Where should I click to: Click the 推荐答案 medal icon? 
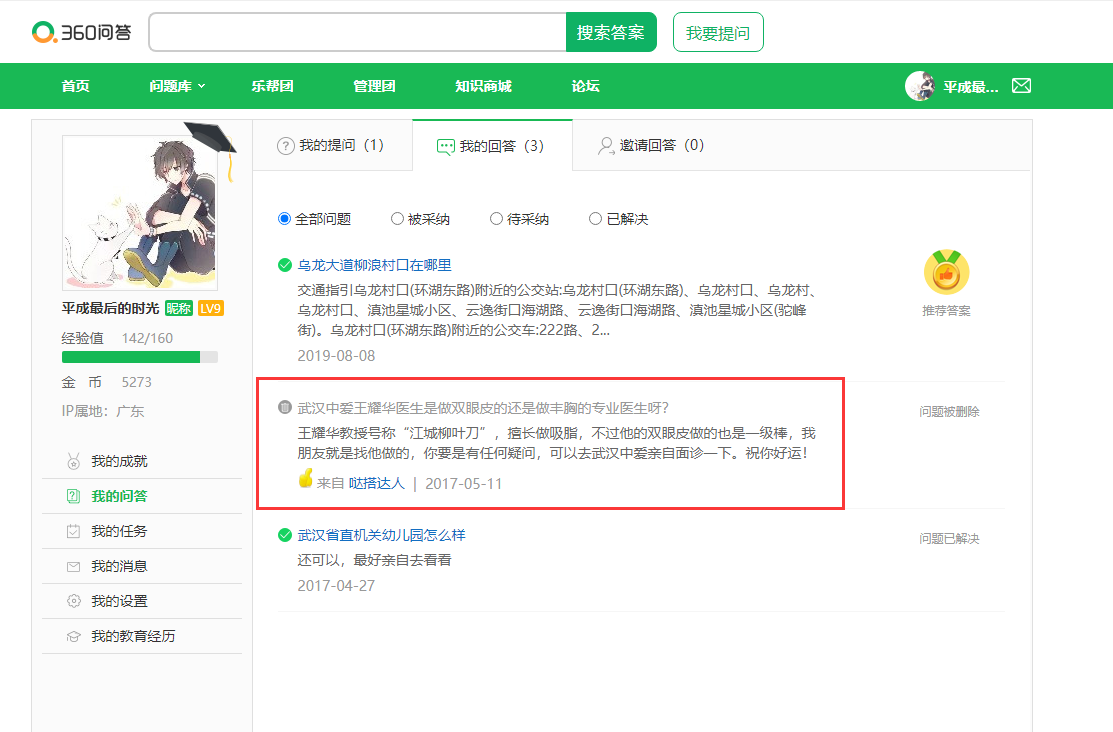946,272
